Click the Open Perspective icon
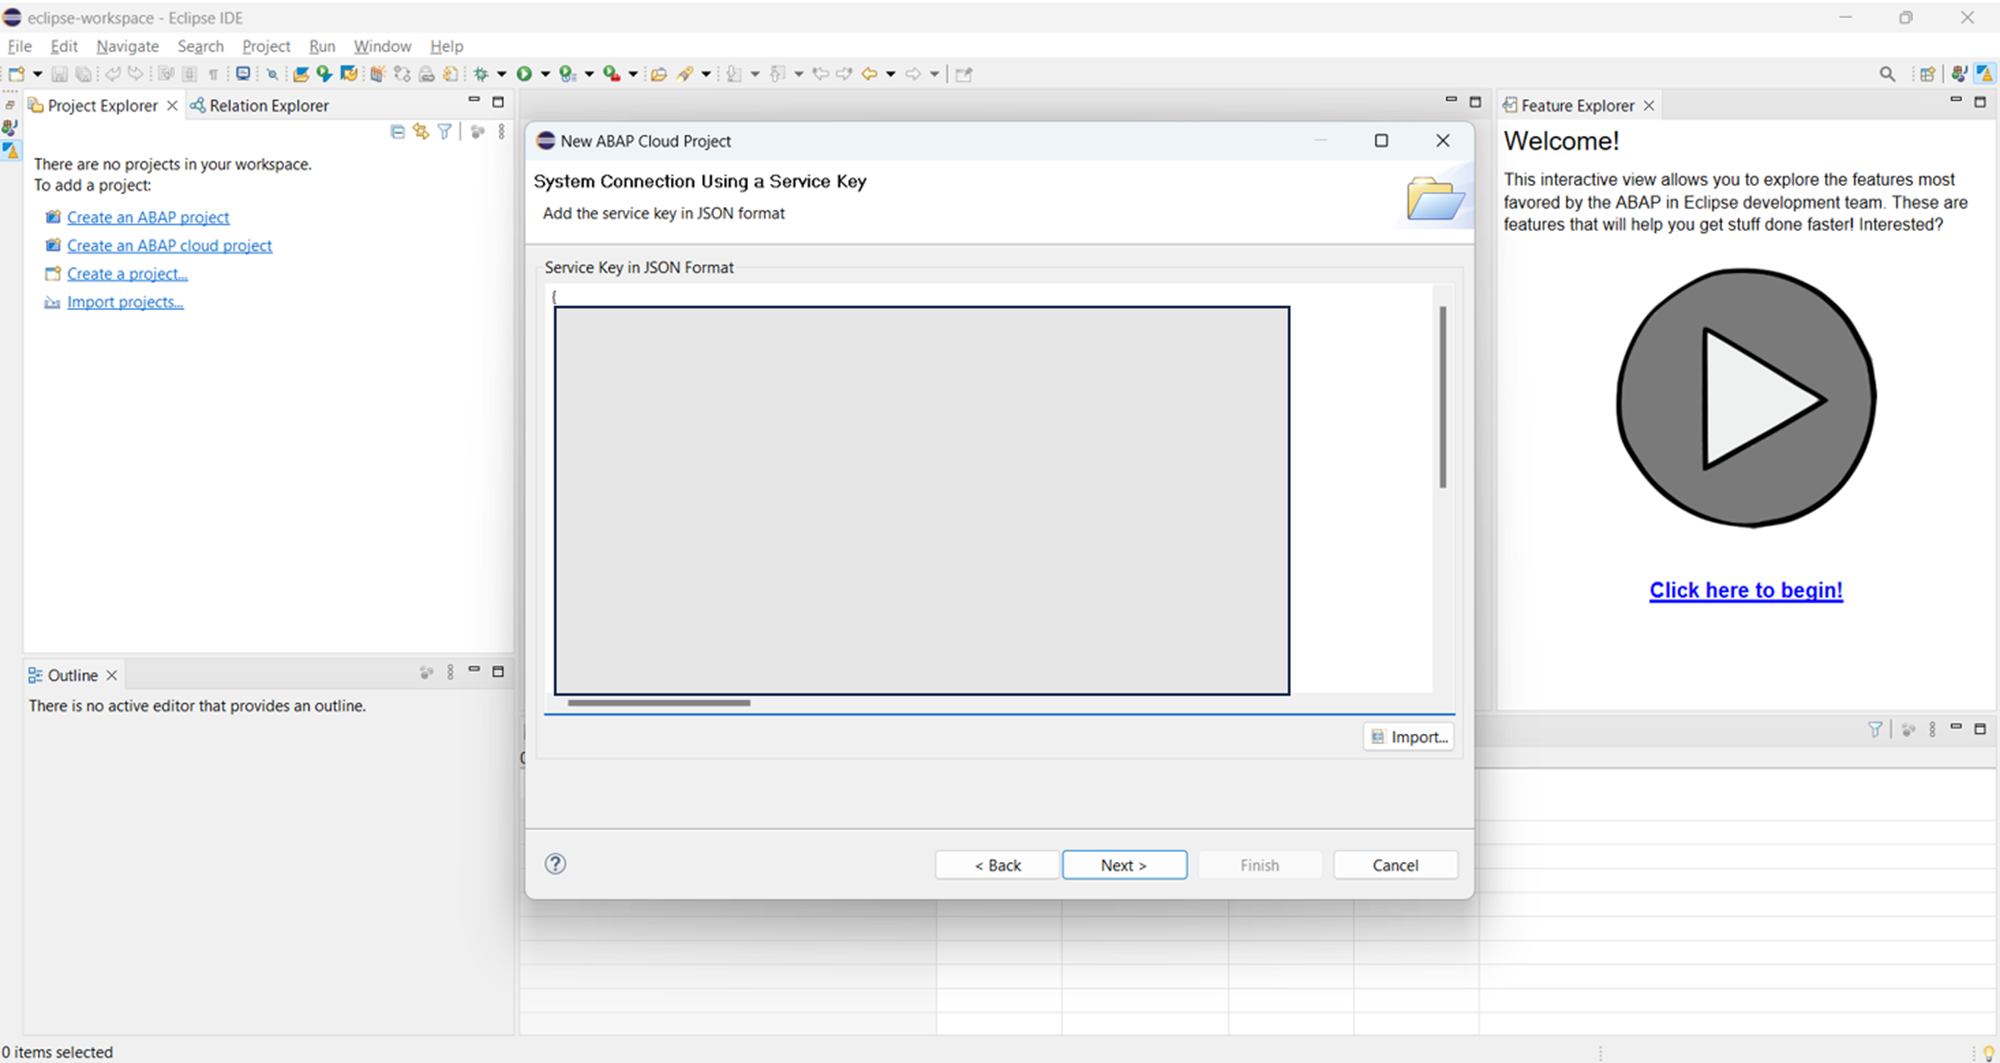The image size is (2000, 1063). pos(1927,74)
